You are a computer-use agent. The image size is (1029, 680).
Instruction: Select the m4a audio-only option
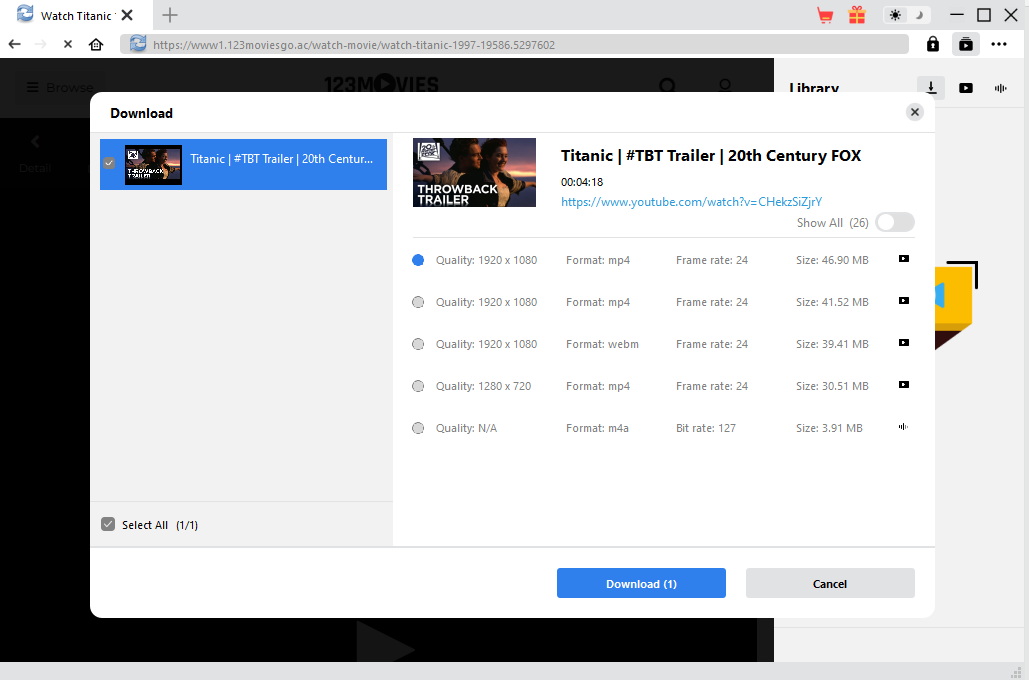click(x=418, y=428)
